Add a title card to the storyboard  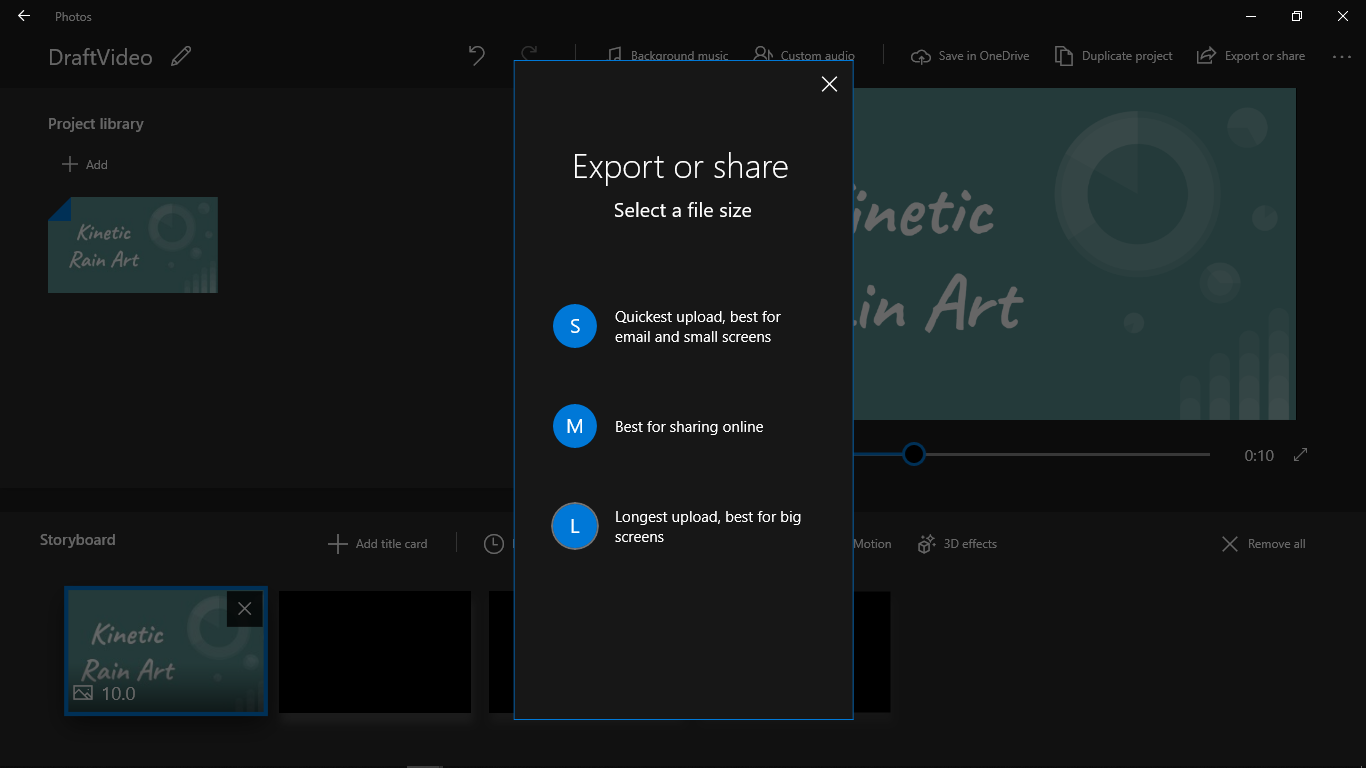pyautogui.click(x=378, y=544)
